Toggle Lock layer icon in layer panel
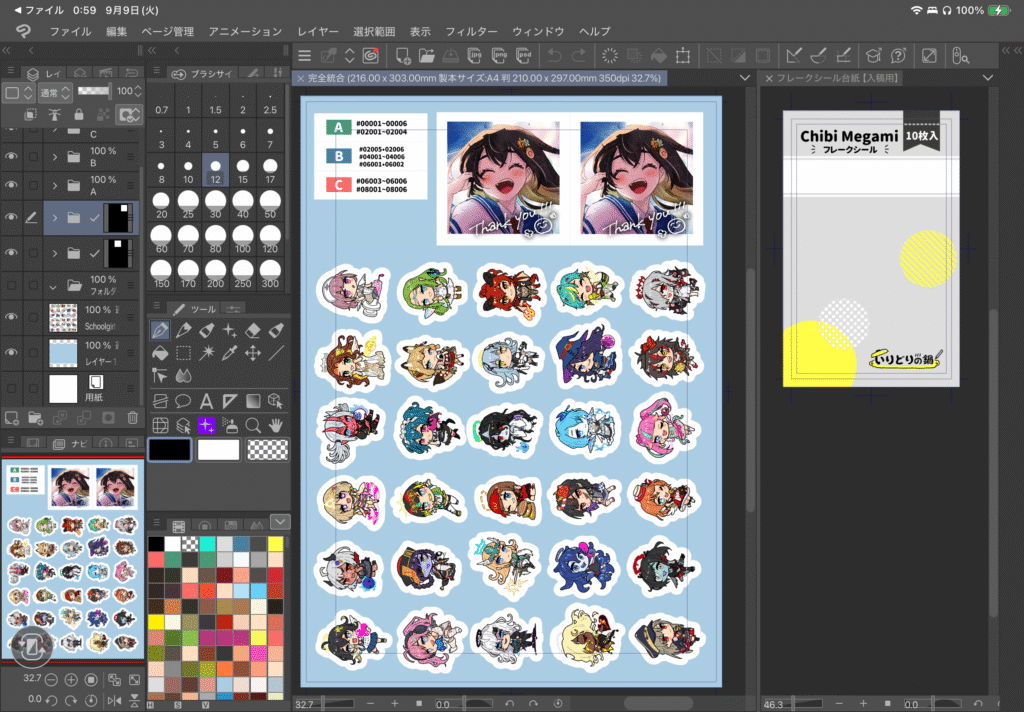Screen dimensions: 1024x712 pos(79,115)
